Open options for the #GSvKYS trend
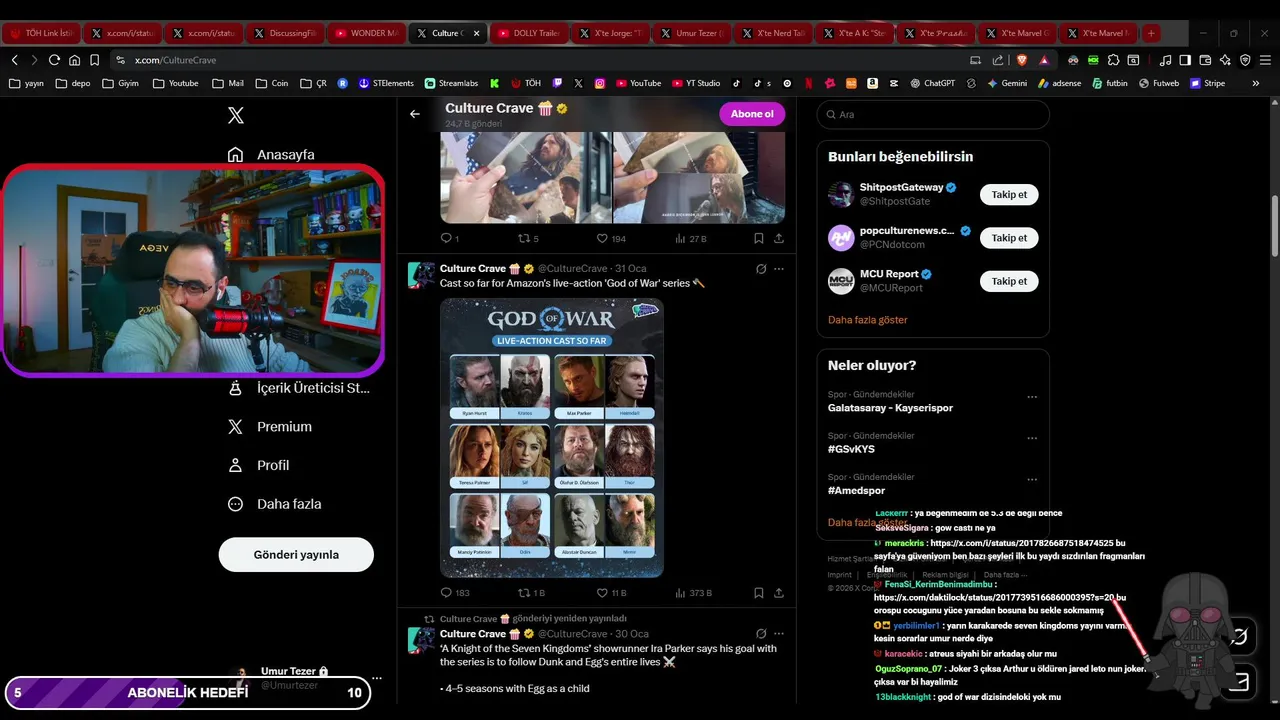1280x720 pixels. coord(1032,438)
